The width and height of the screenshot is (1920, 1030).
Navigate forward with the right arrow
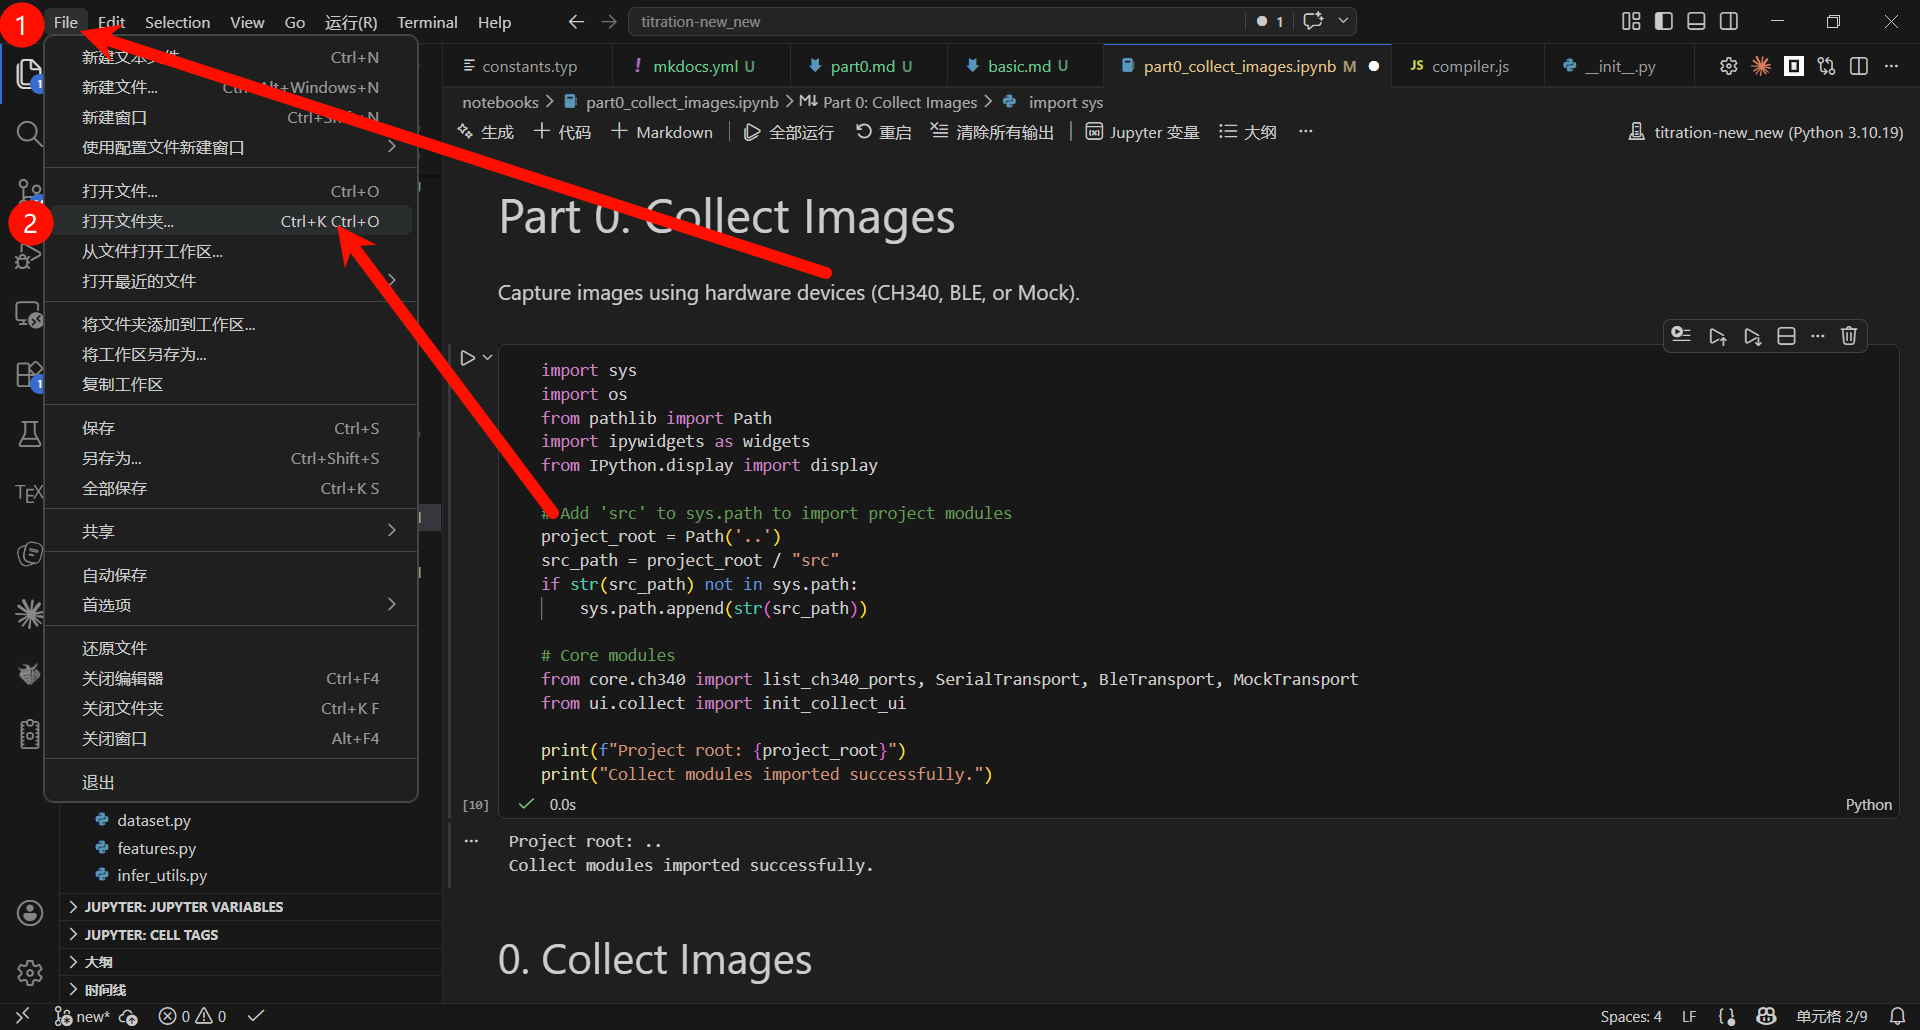point(608,21)
